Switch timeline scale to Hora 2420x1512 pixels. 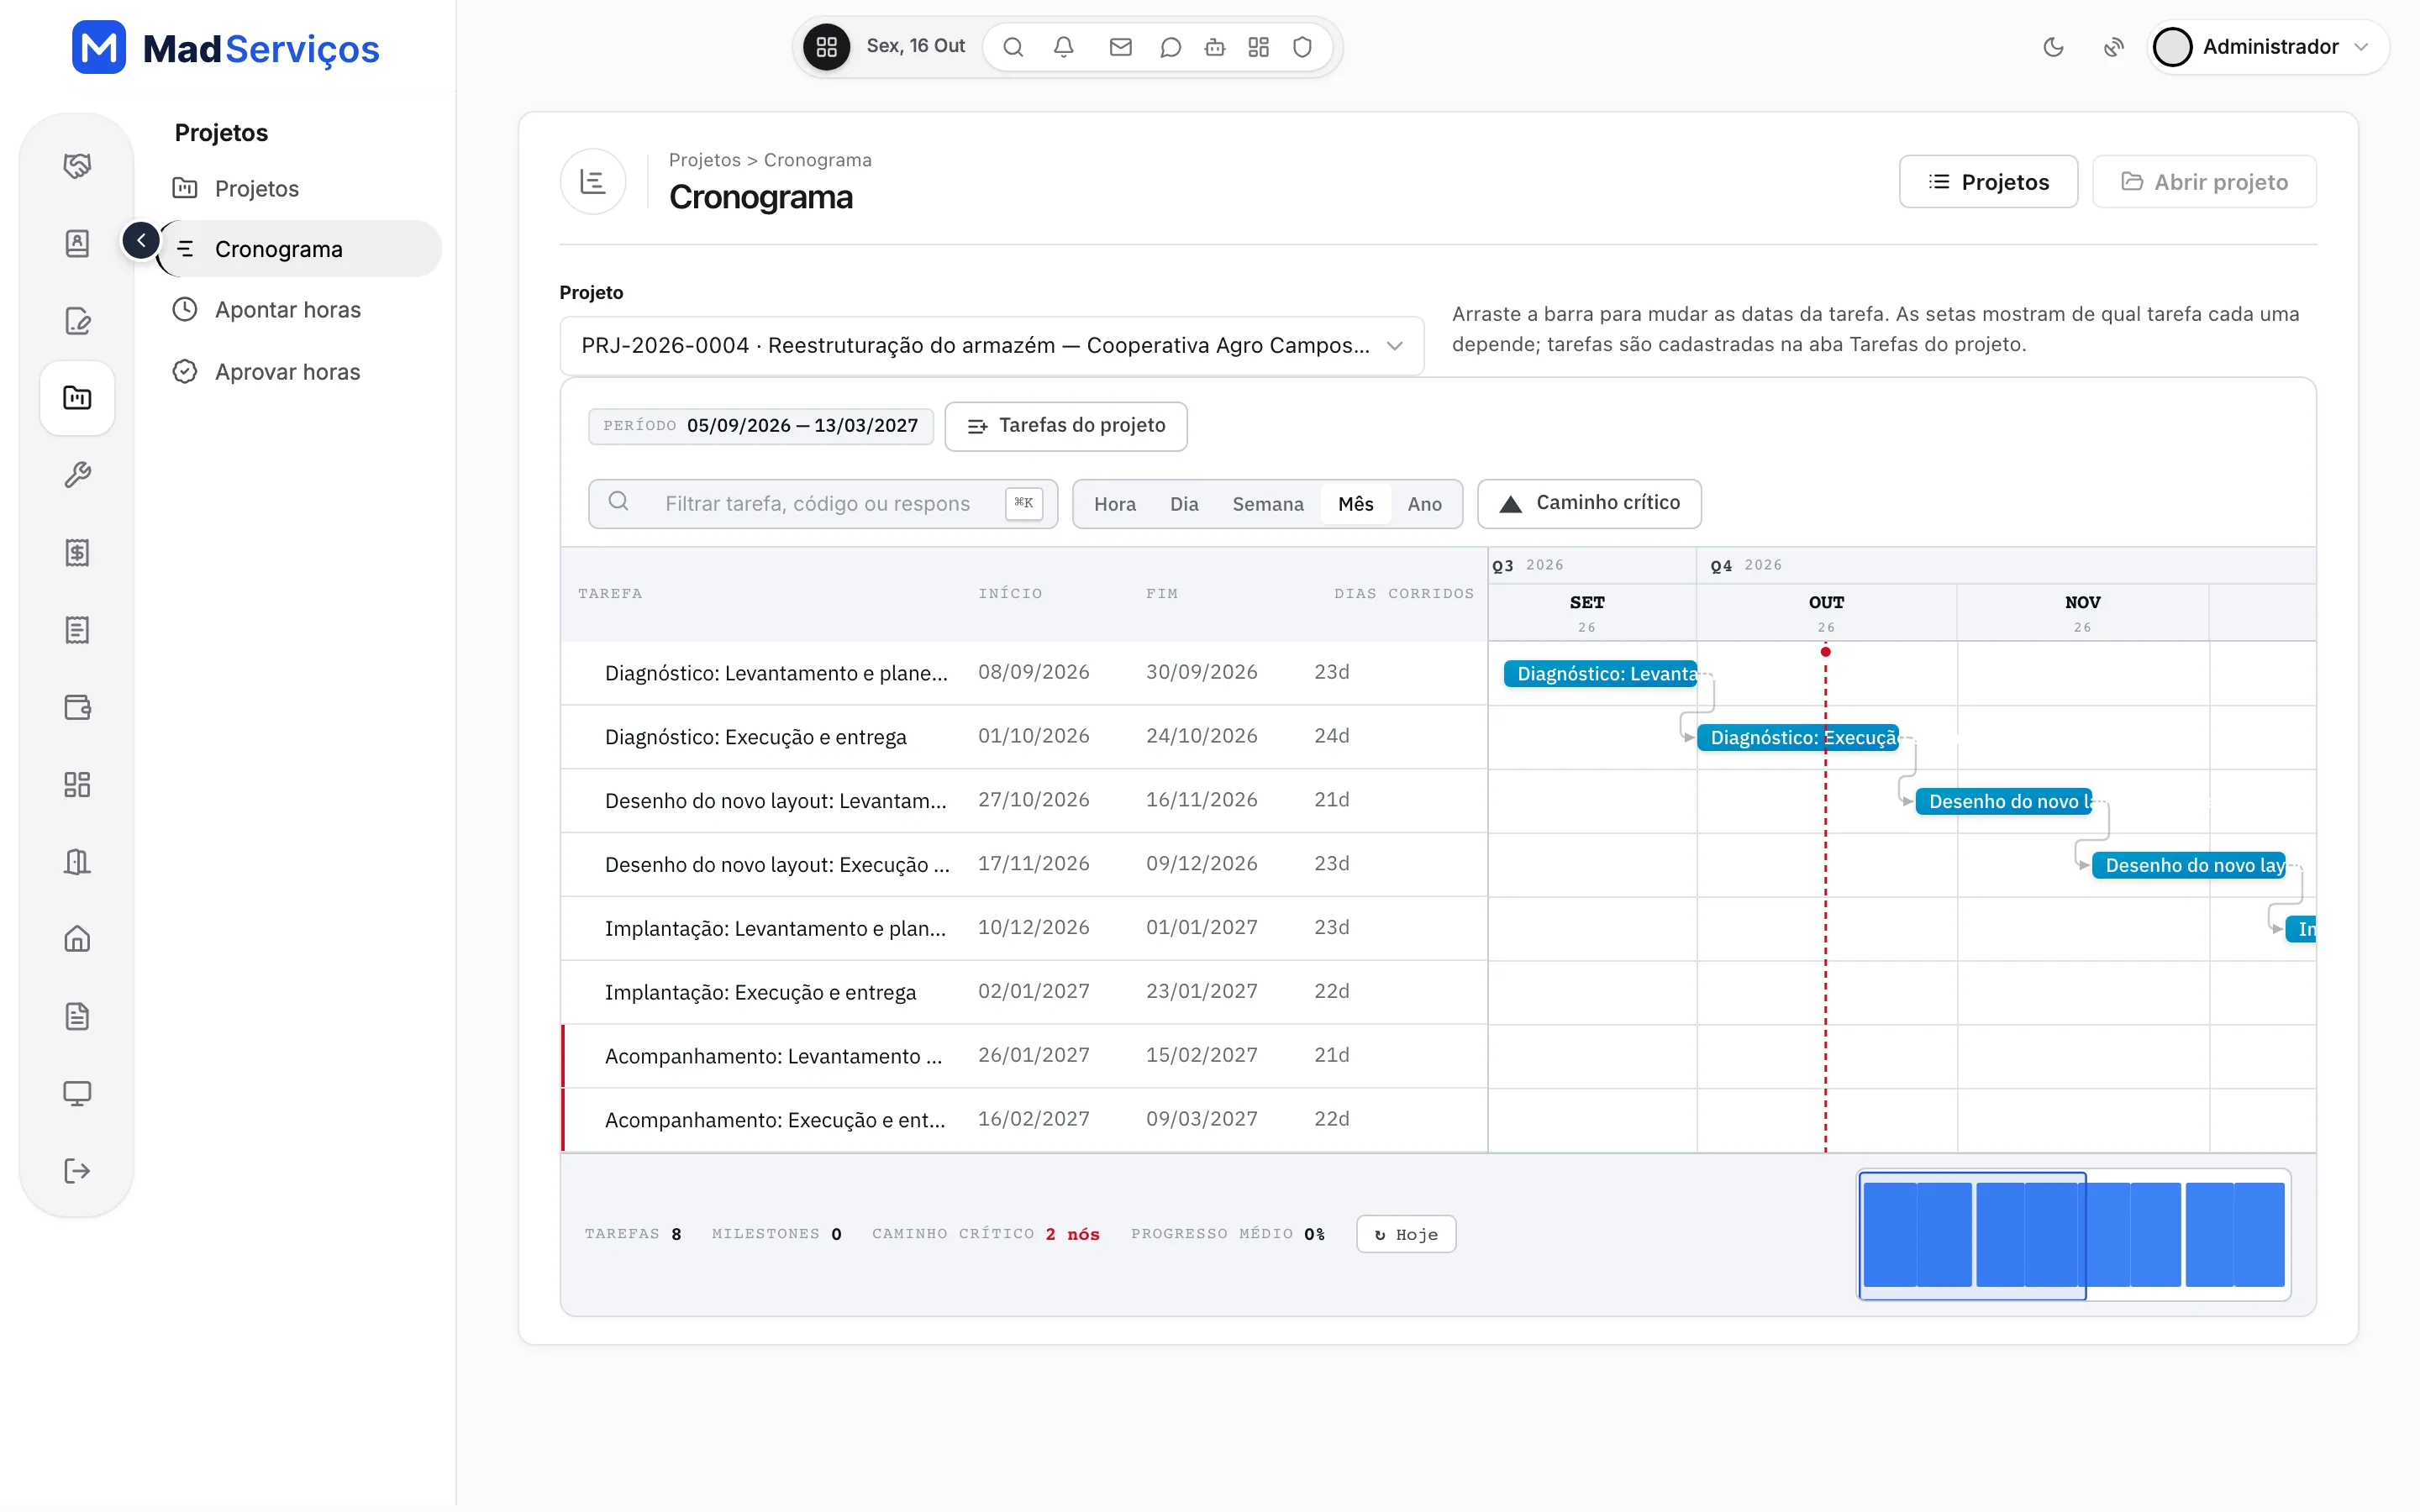point(1114,504)
